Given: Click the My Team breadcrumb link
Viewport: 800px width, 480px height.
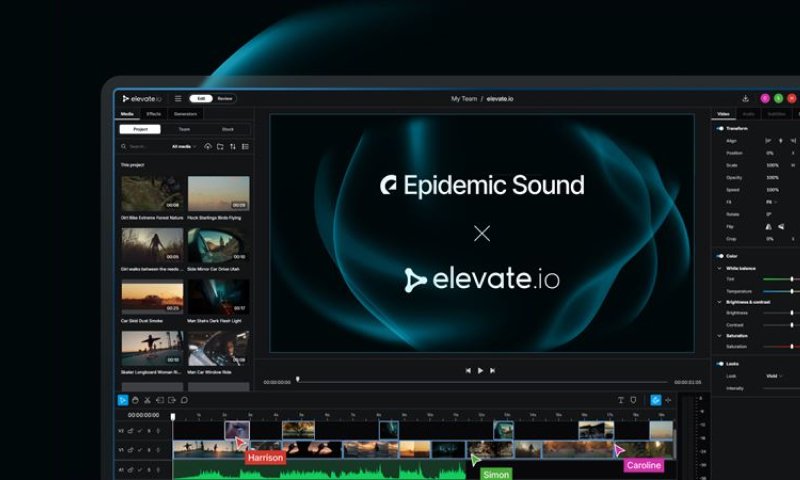Looking at the screenshot, I should tap(464, 99).
